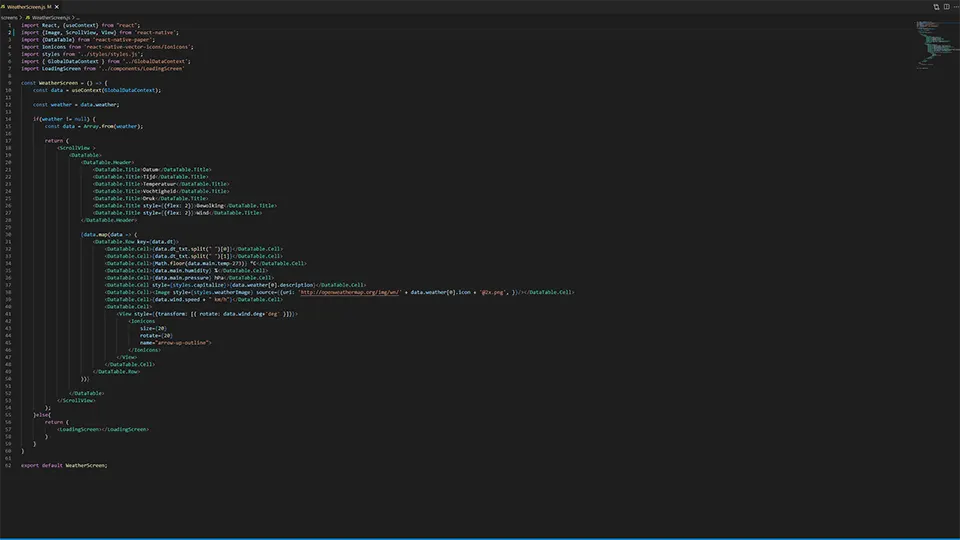Viewport: 960px width, 540px height.
Task: Click 'Math.floor(data.main.temp-273)' expression
Action: [201, 263]
